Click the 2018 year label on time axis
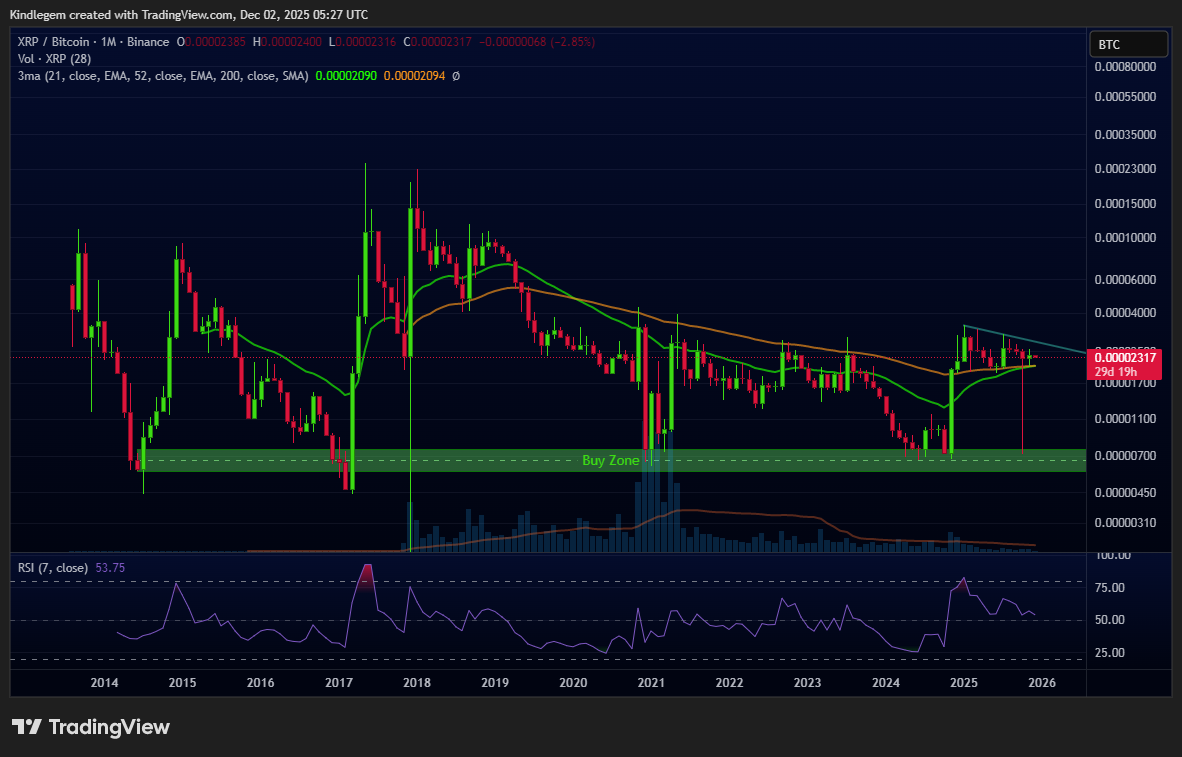The width and height of the screenshot is (1182, 757). click(417, 683)
